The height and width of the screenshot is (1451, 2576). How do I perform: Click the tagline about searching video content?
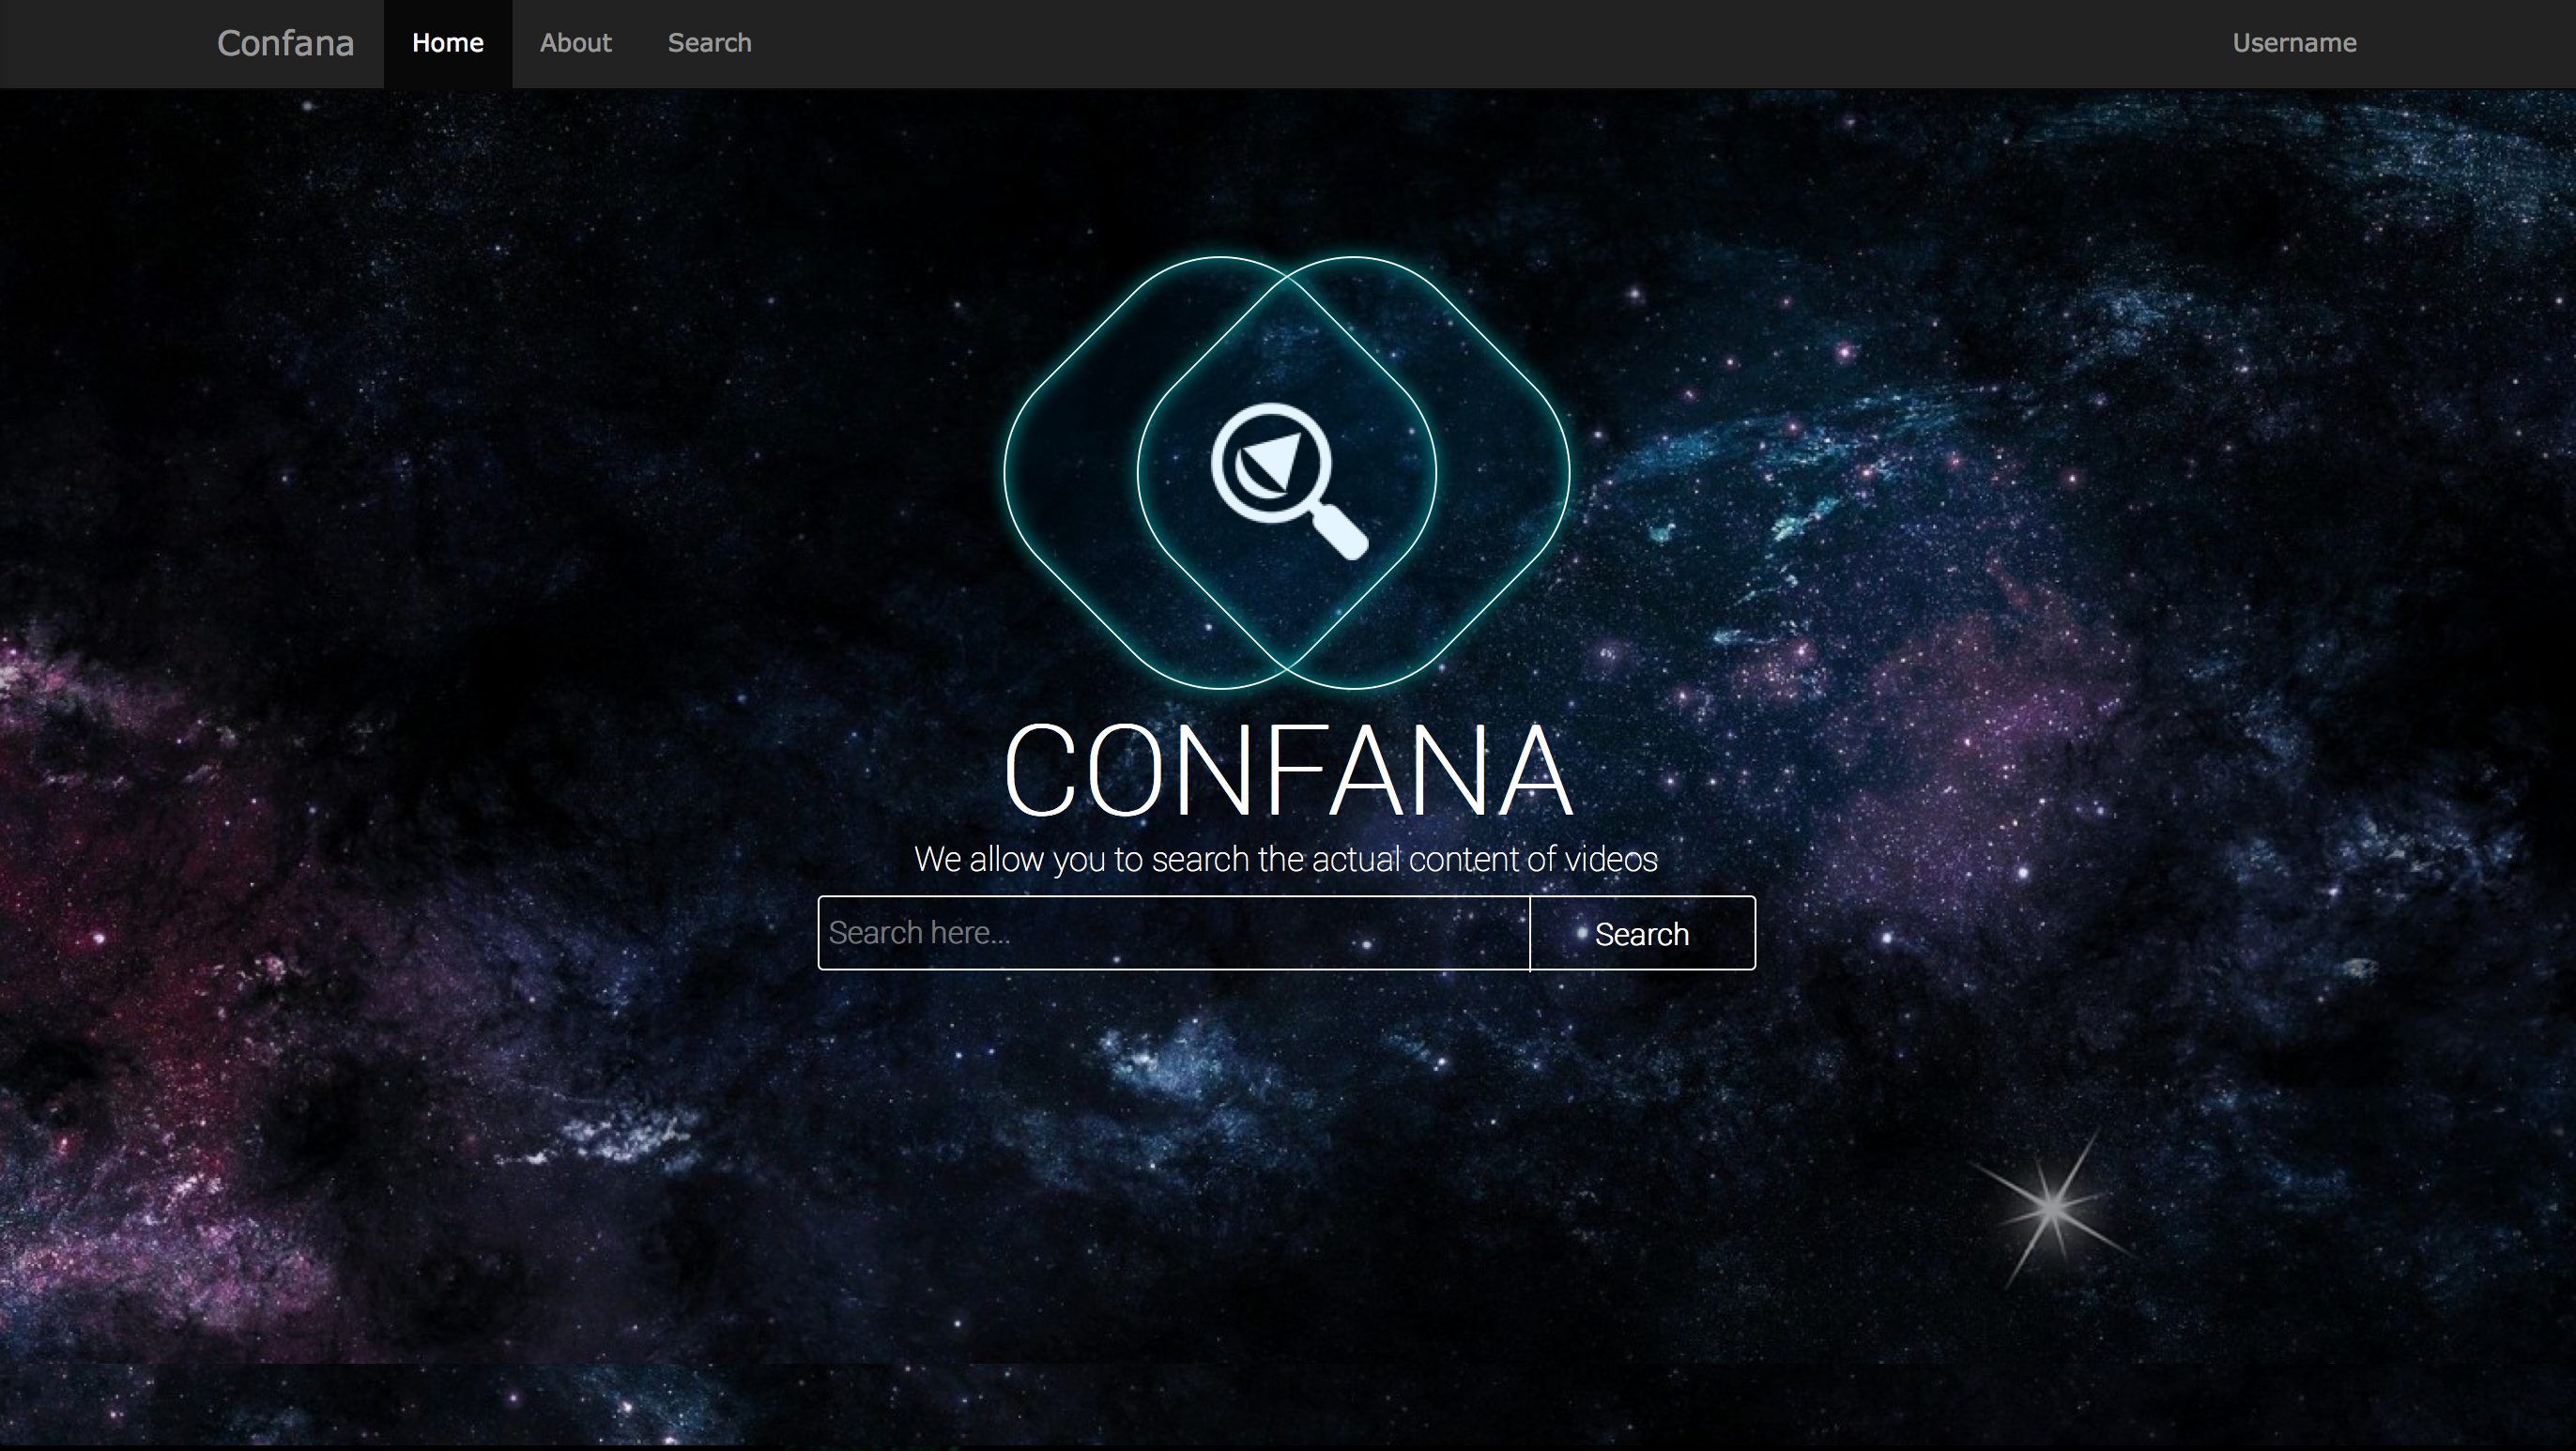point(1285,859)
